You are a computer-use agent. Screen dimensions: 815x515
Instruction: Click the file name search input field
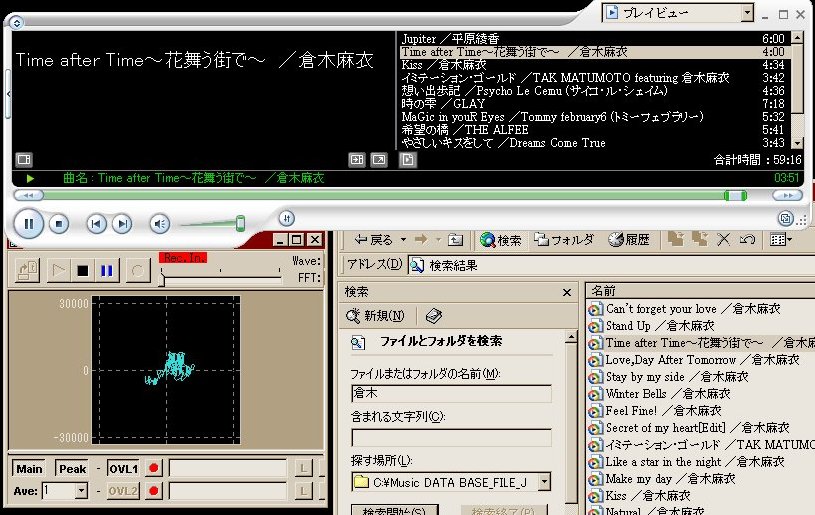(x=451, y=394)
